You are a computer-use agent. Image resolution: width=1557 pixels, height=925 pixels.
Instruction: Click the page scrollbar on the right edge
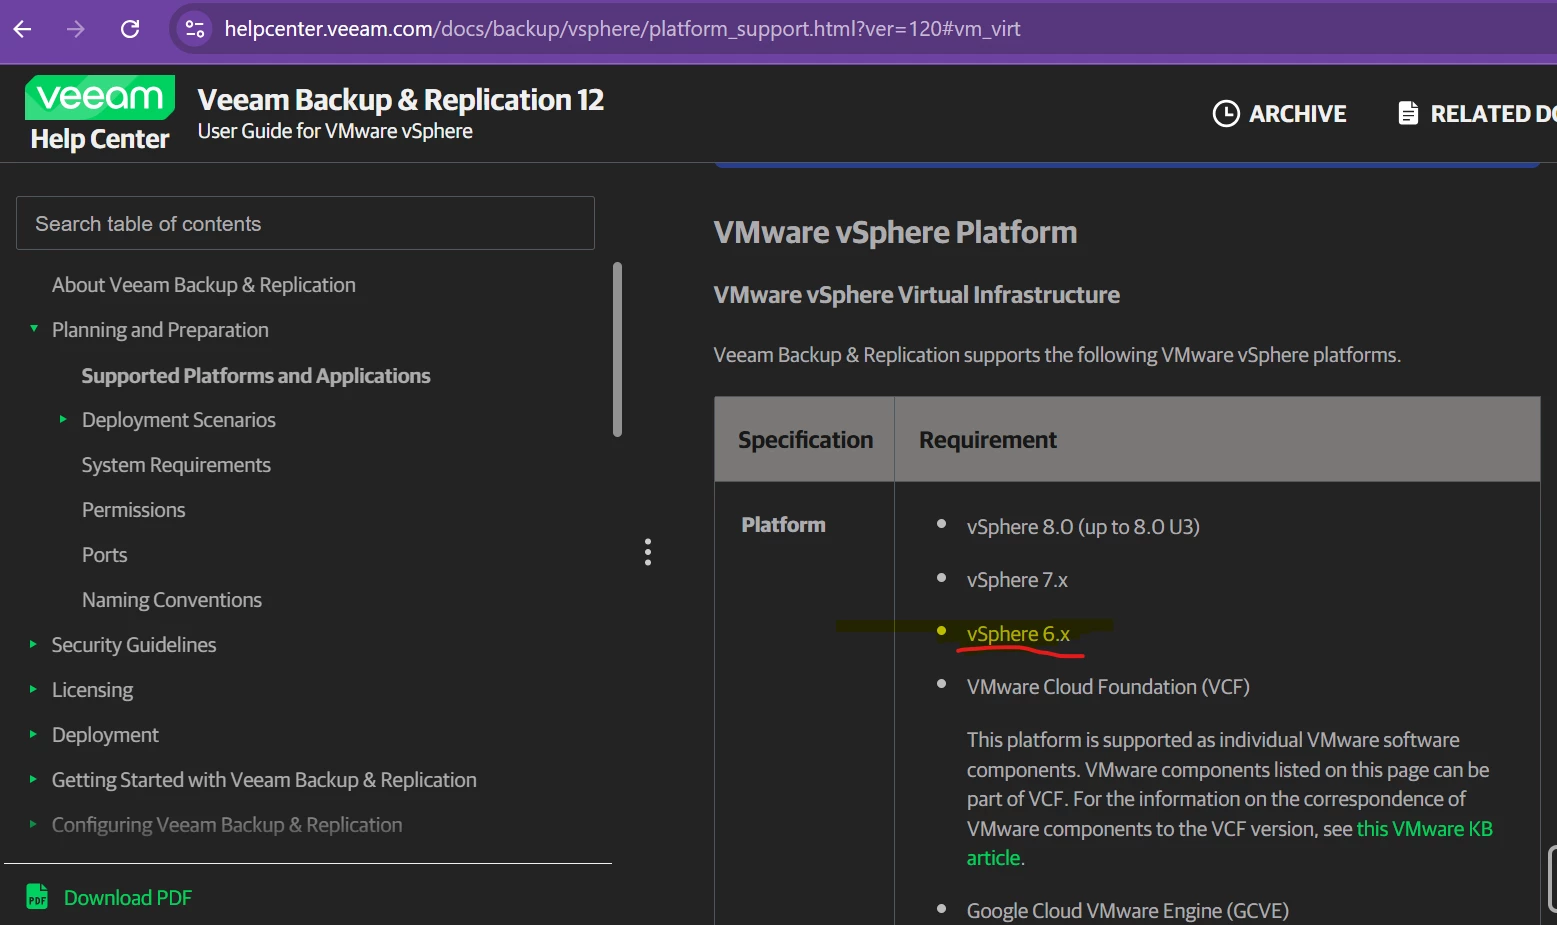coord(1552,877)
